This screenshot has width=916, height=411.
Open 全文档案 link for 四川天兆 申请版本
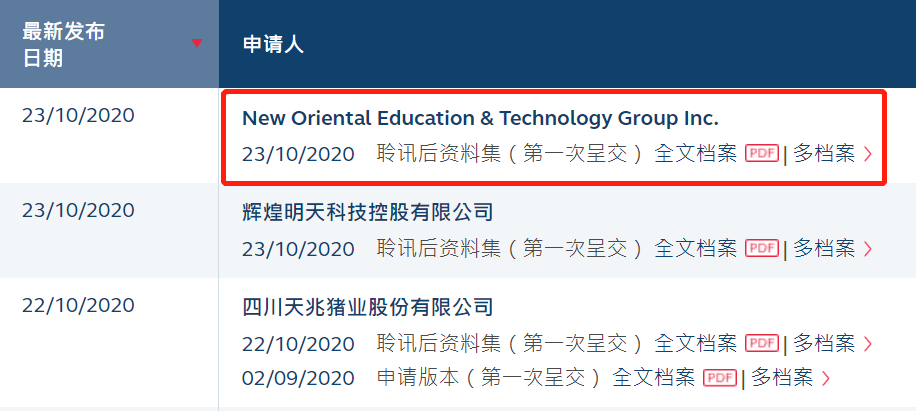tap(654, 378)
